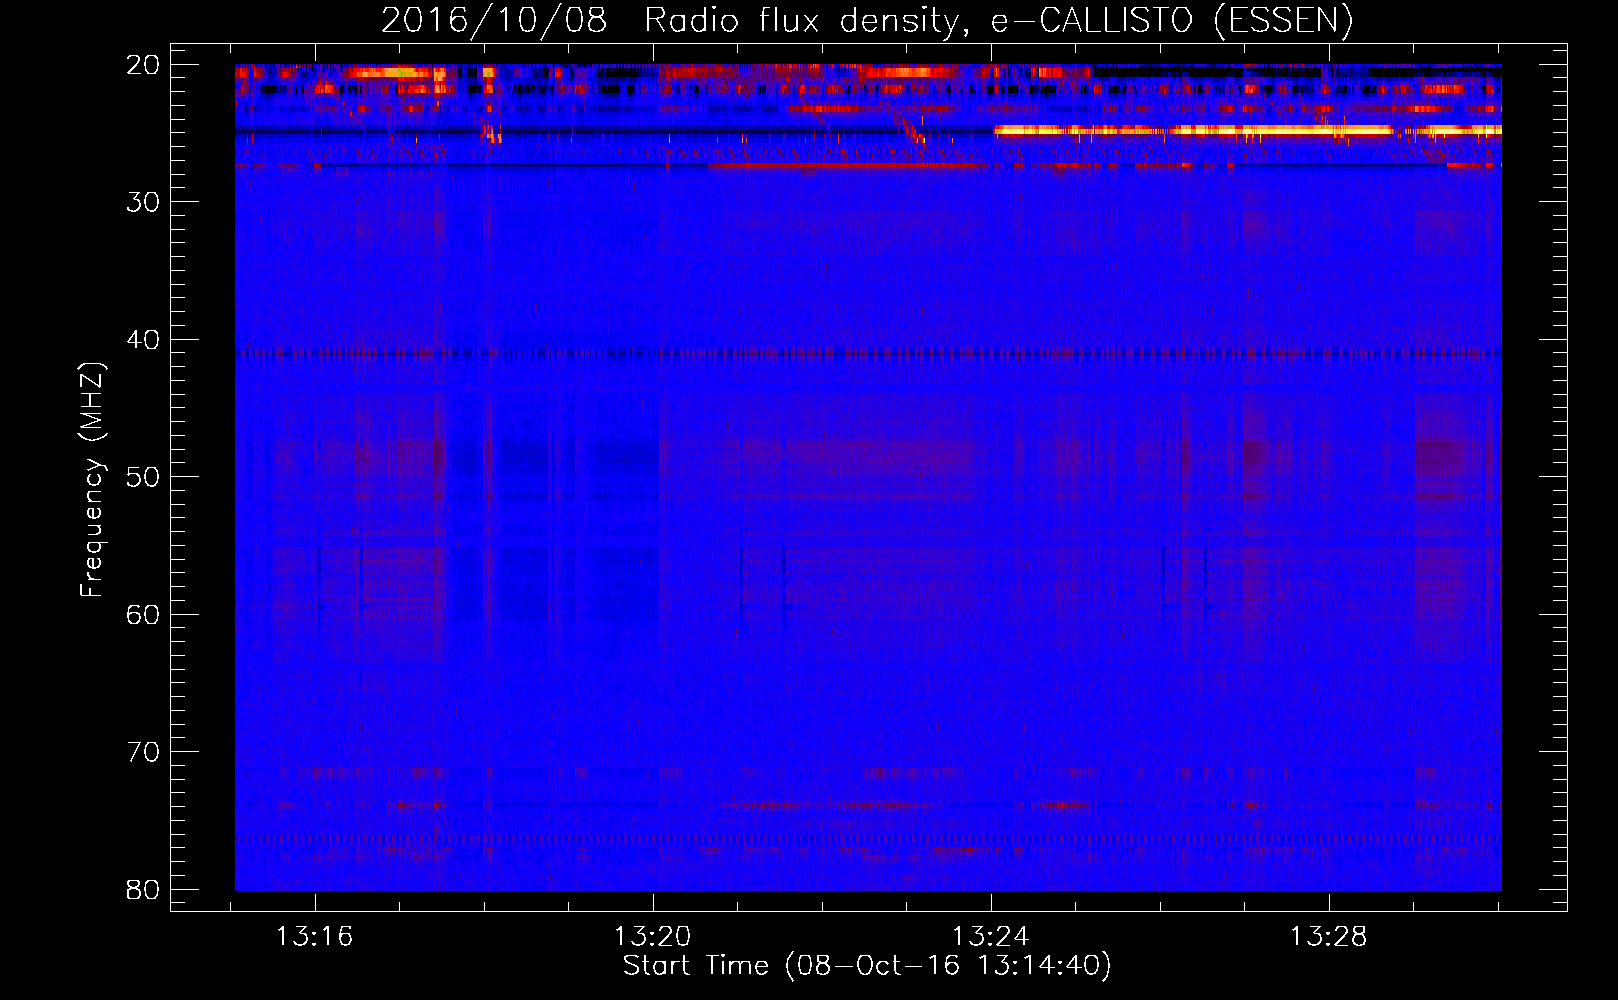Click the 60 frequency tick label

(143, 614)
